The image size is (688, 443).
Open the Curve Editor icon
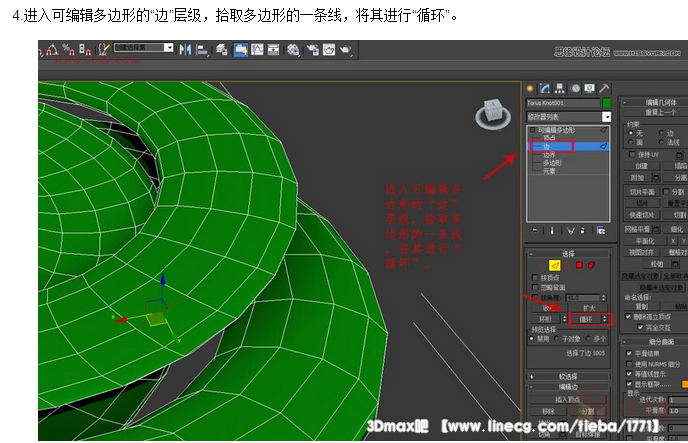point(257,50)
